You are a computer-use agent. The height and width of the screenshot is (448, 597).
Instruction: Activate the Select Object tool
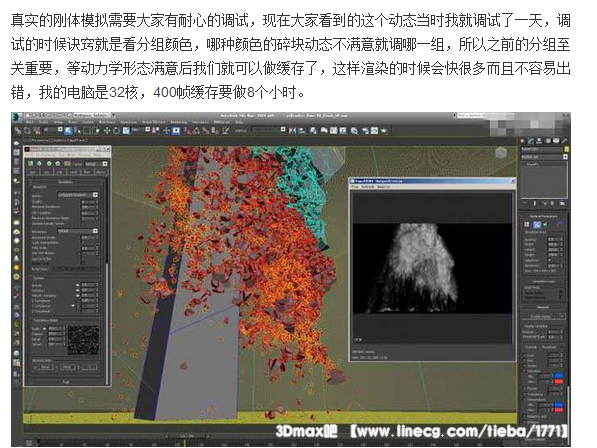(68, 131)
